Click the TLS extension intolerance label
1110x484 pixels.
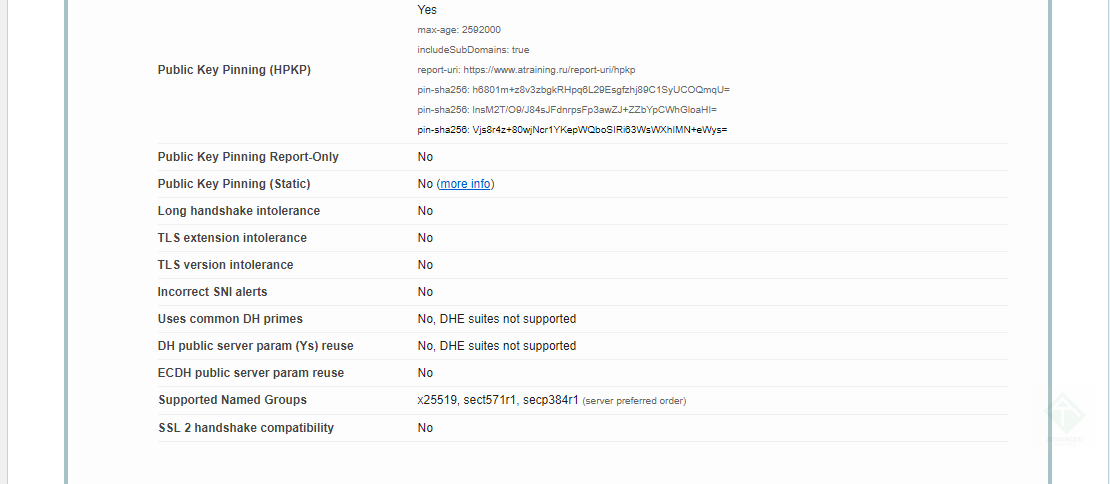(x=232, y=238)
